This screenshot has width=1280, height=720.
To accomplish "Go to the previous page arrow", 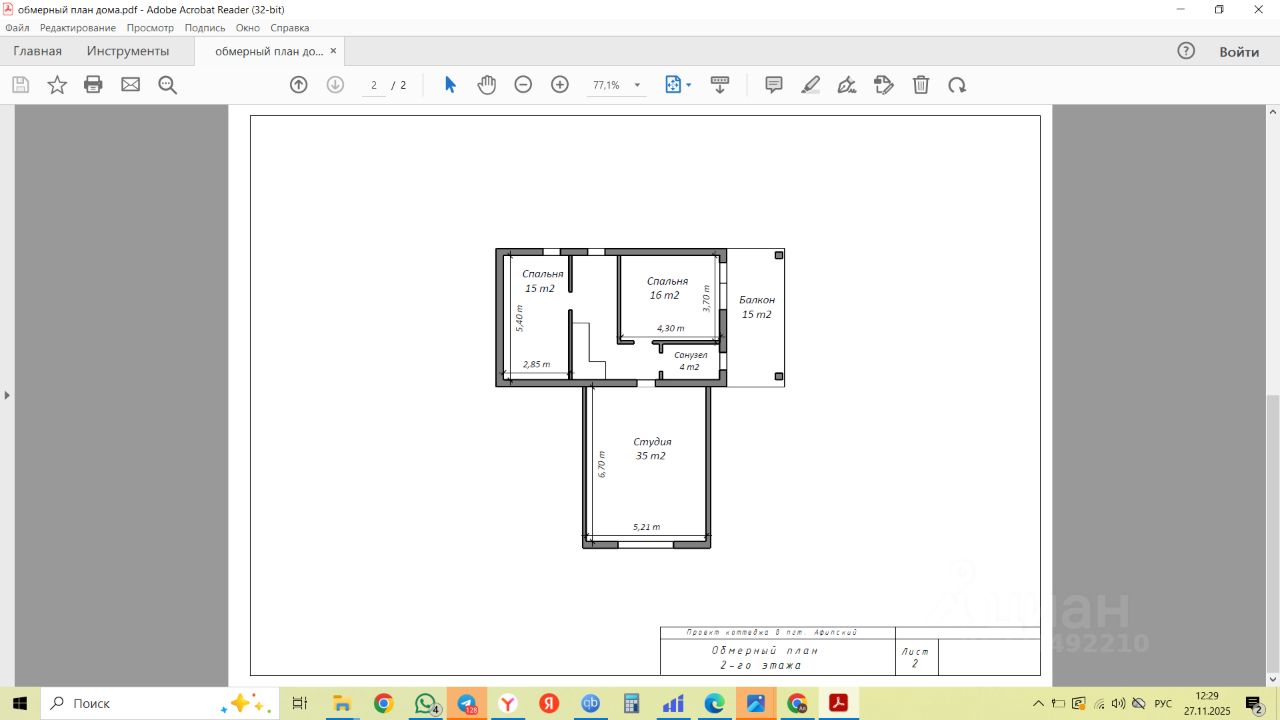I will pos(298,85).
